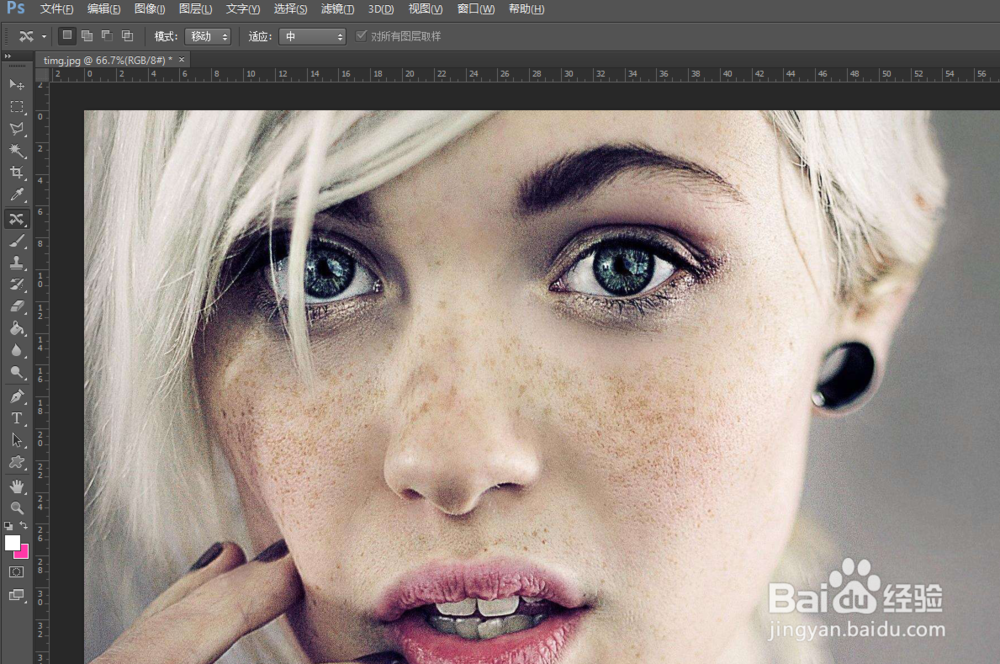The height and width of the screenshot is (664, 1000).
Task: Swap foreground and background colors
Action: coord(24,526)
